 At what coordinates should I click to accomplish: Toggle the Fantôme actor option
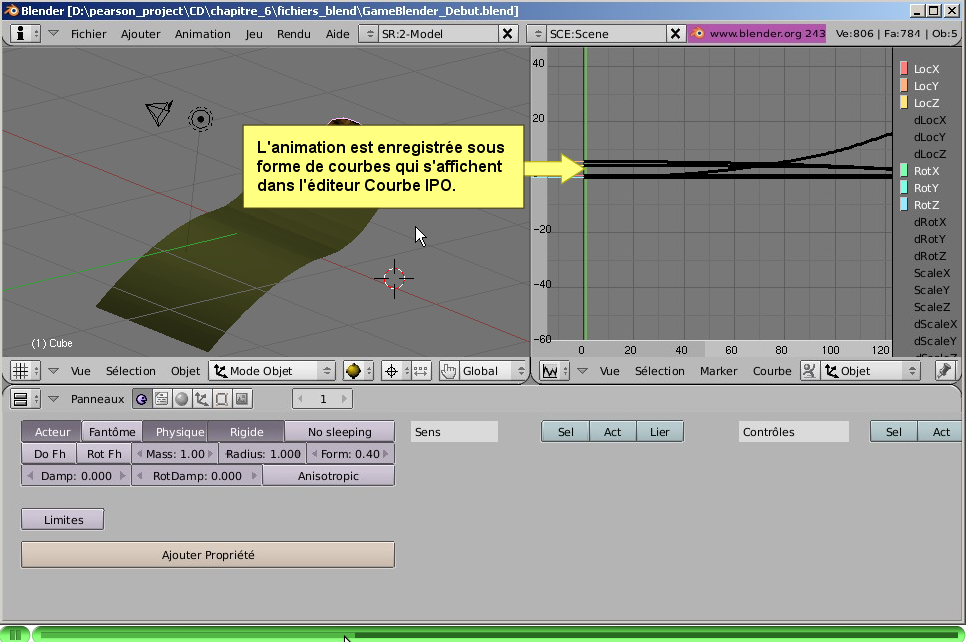pyautogui.click(x=112, y=432)
